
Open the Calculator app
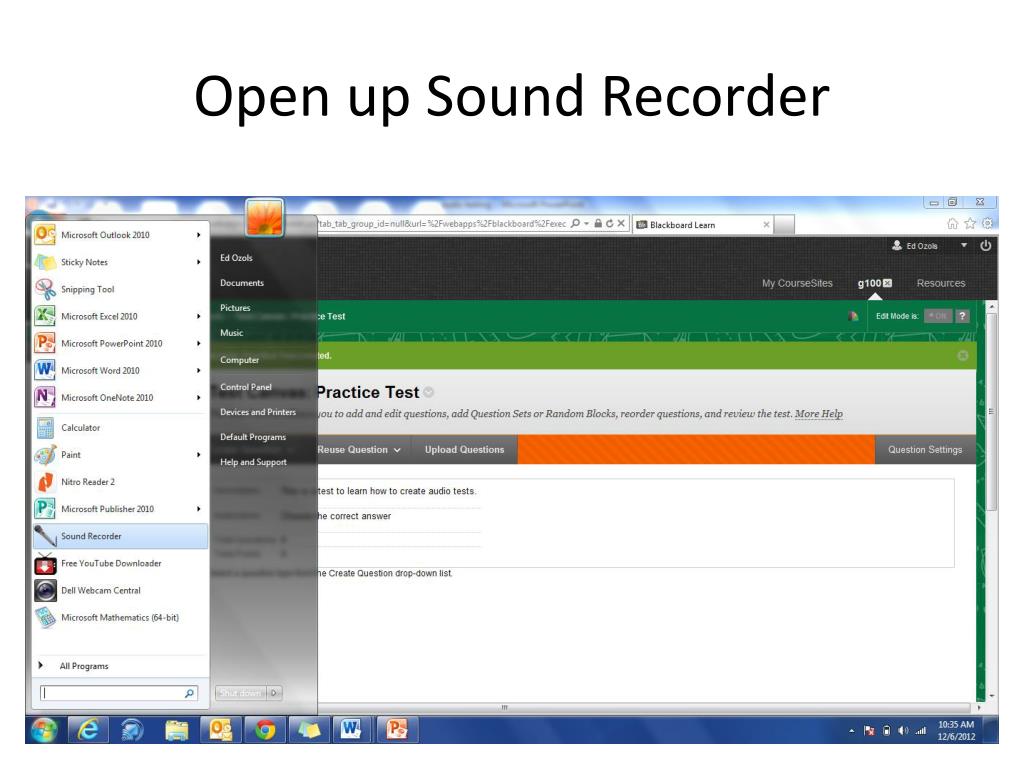click(120, 428)
